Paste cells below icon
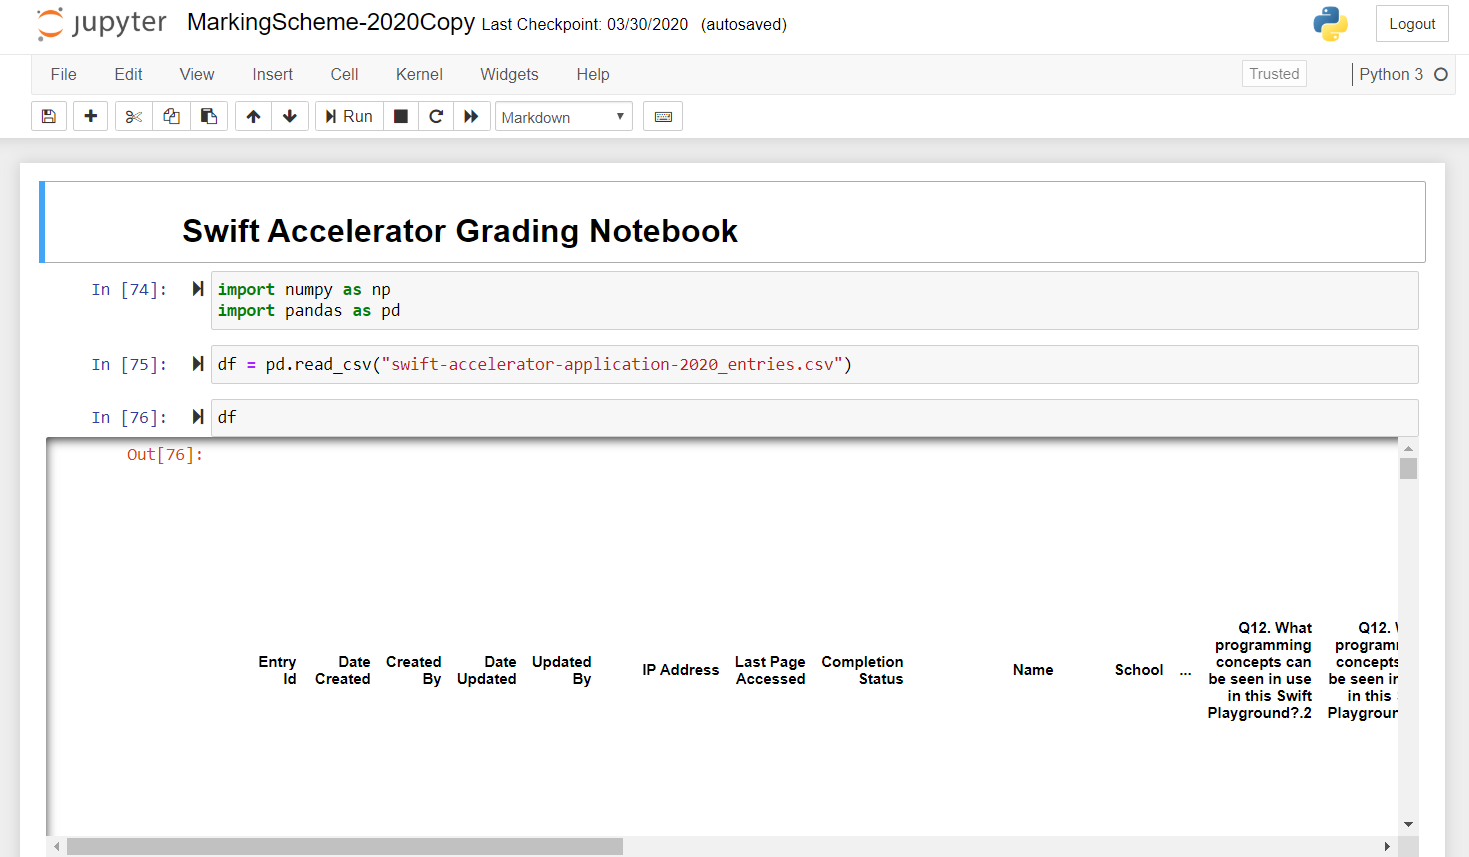The image size is (1469, 857). tap(209, 117)
